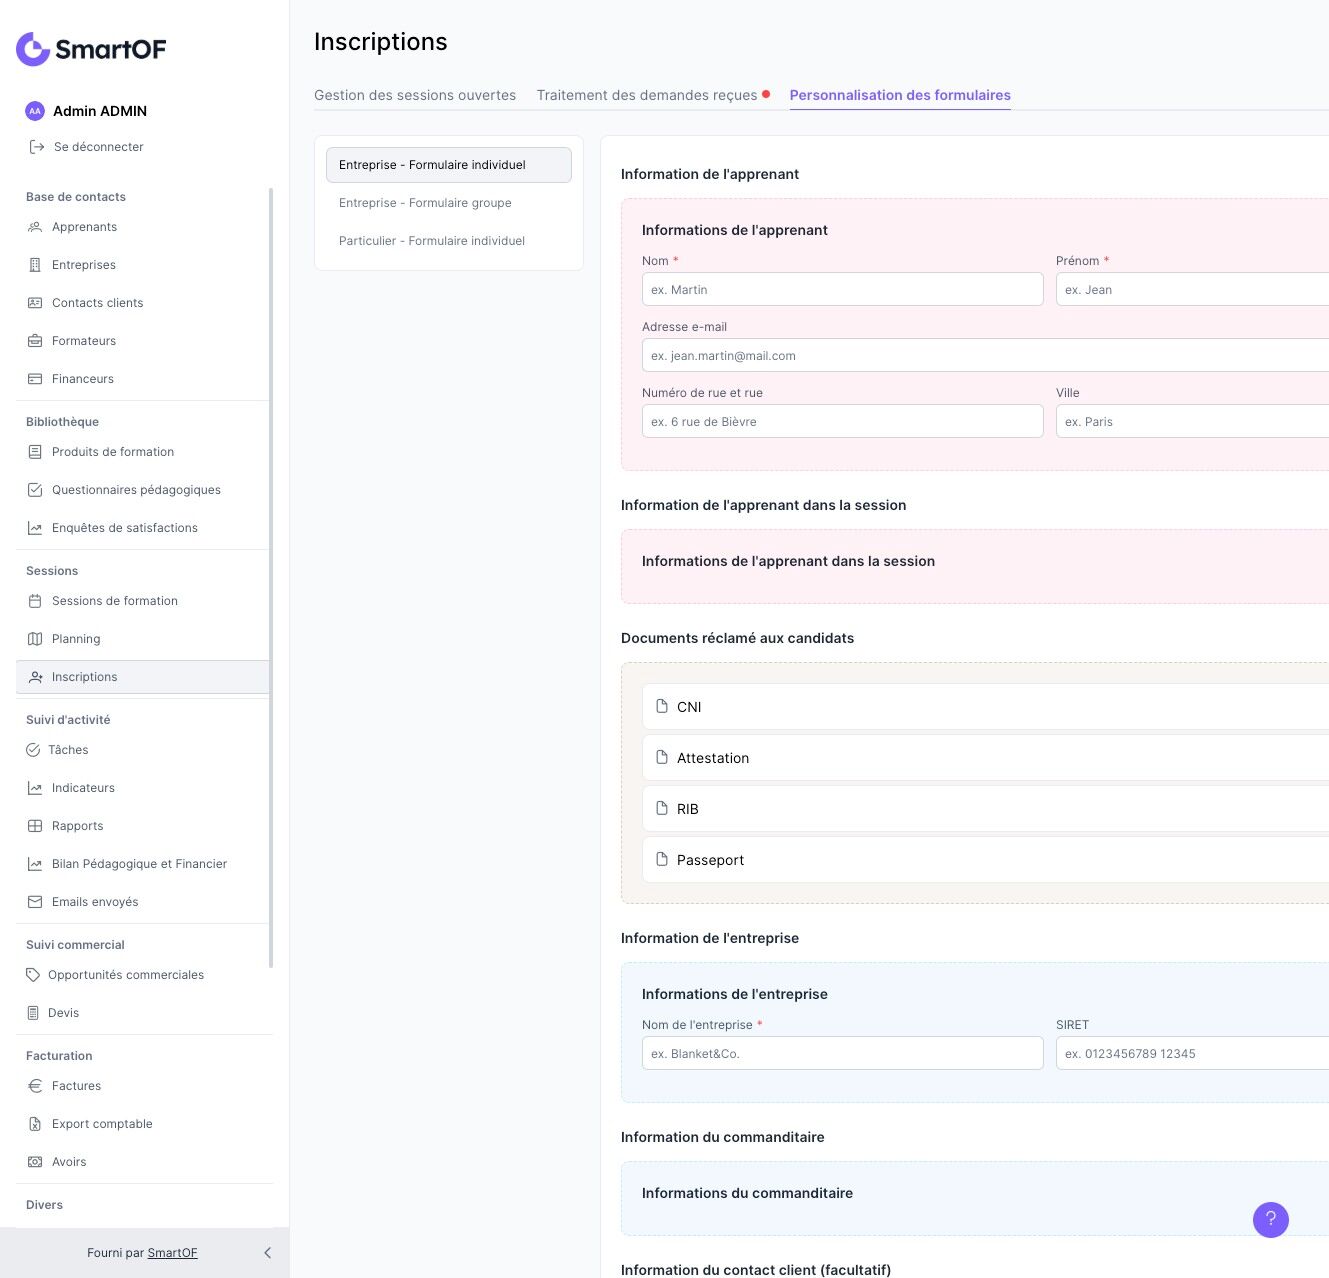The image size is (1329, 1278).
Task: Click the Formateurs briefcase icon
Action: (x=35, y=341)
